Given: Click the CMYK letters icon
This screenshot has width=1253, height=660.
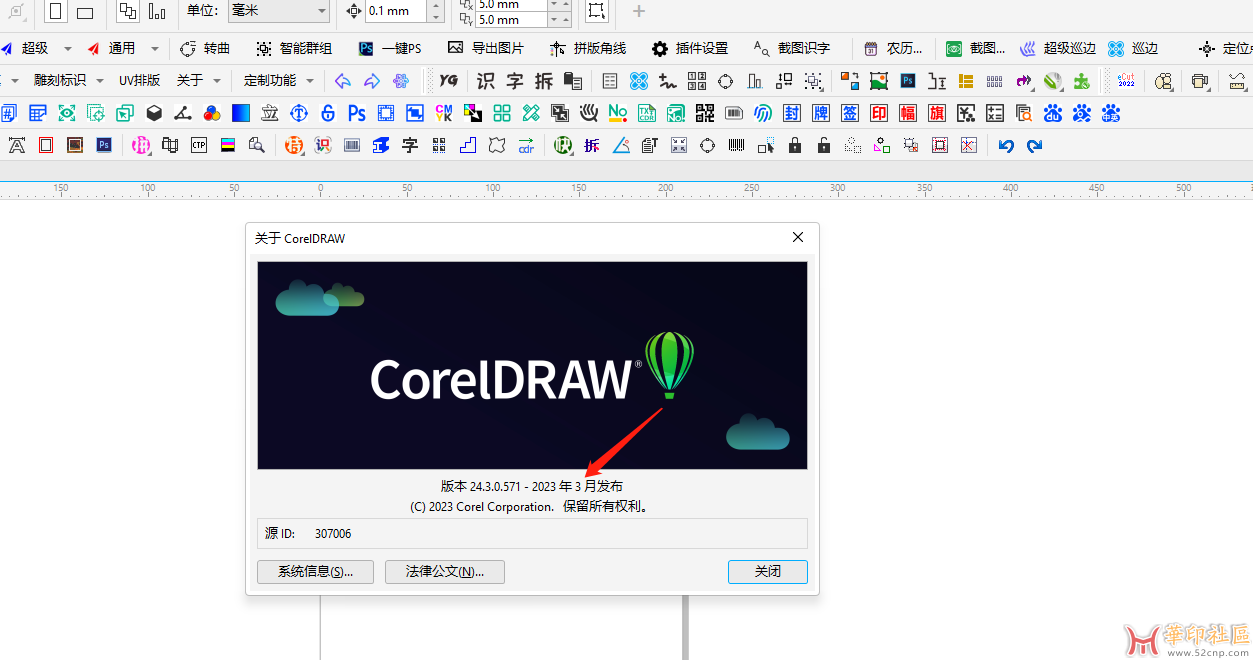Looking at the screenshot, I should pos(444,114).
